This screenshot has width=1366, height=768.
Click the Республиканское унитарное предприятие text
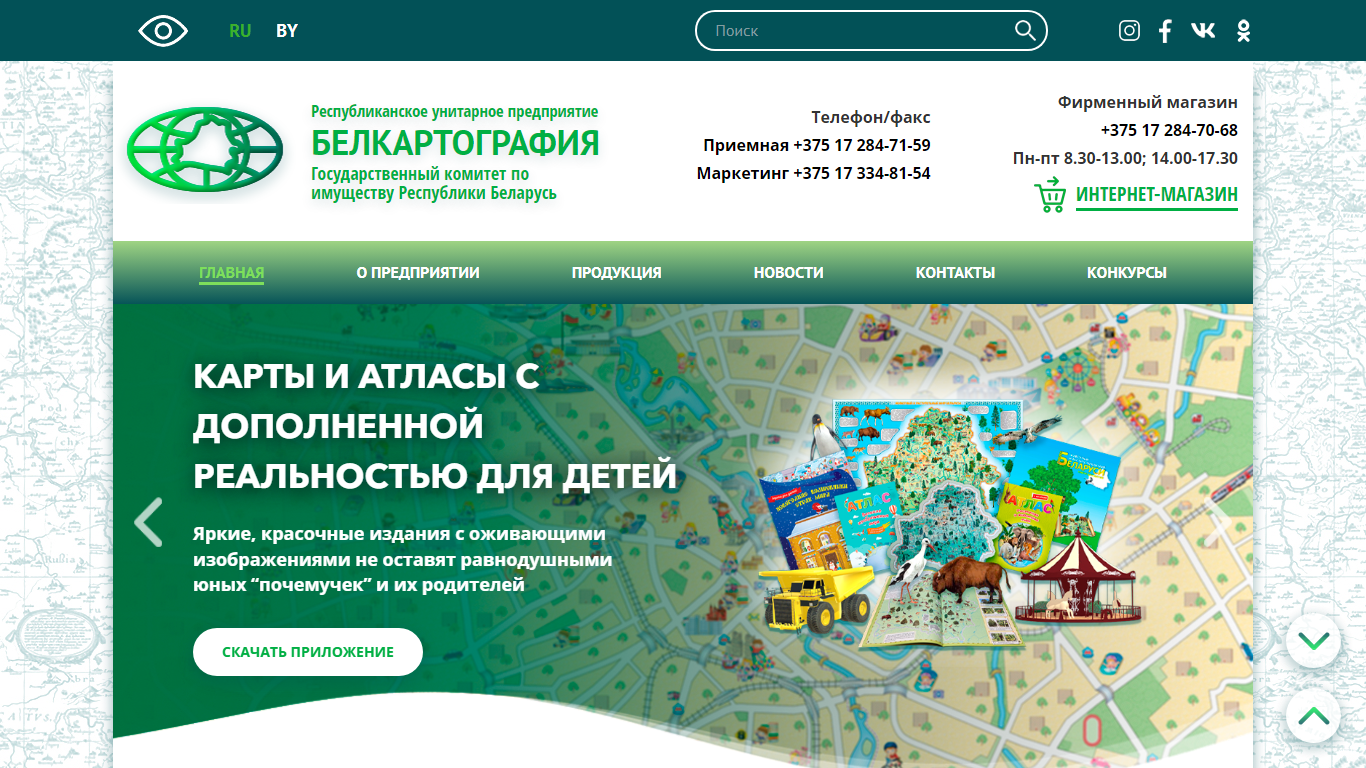point(455,111)
